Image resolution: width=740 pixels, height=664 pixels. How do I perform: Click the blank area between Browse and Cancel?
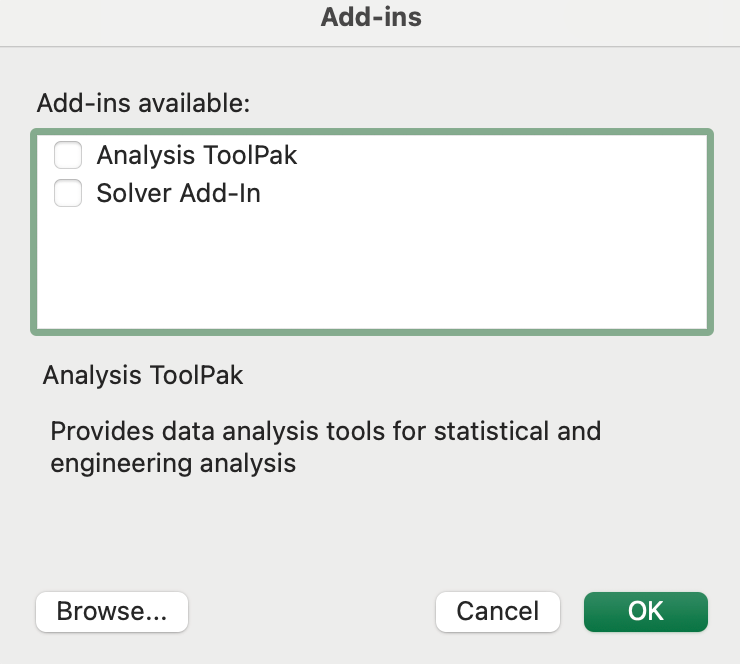click(x=310, y=611)
